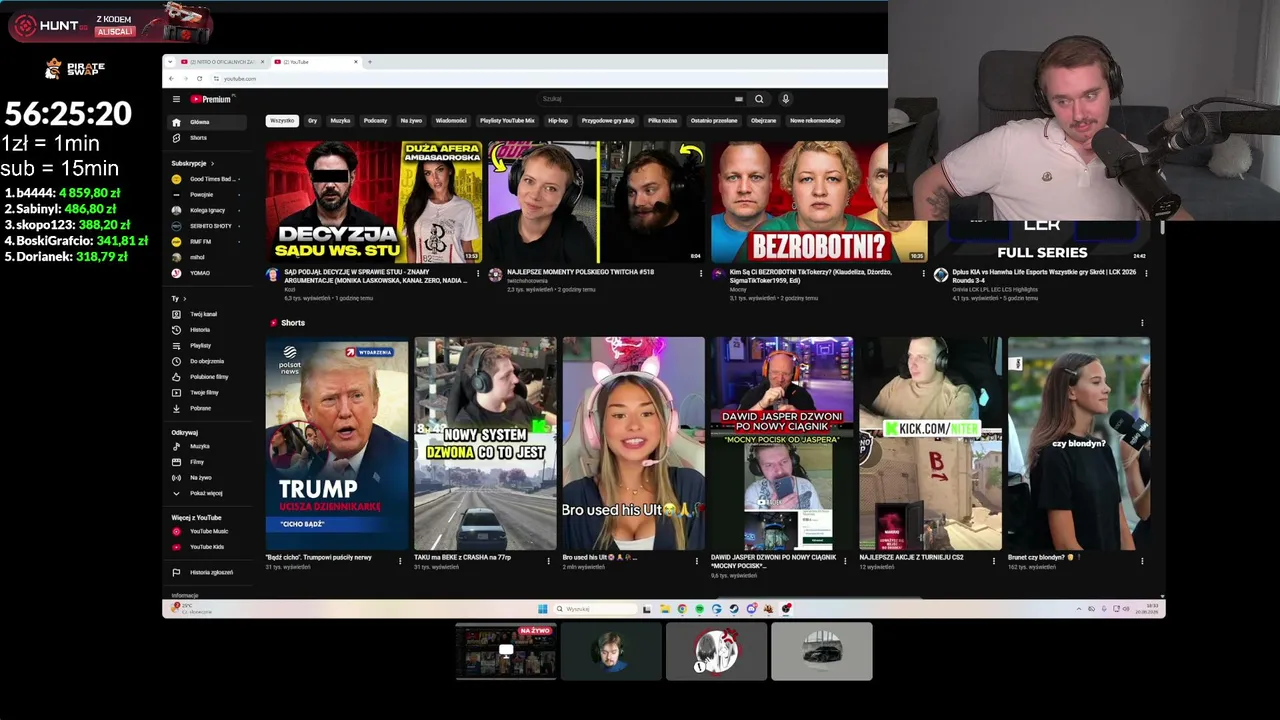Select the Wszystko filter chip

click(x=282, y=121)
